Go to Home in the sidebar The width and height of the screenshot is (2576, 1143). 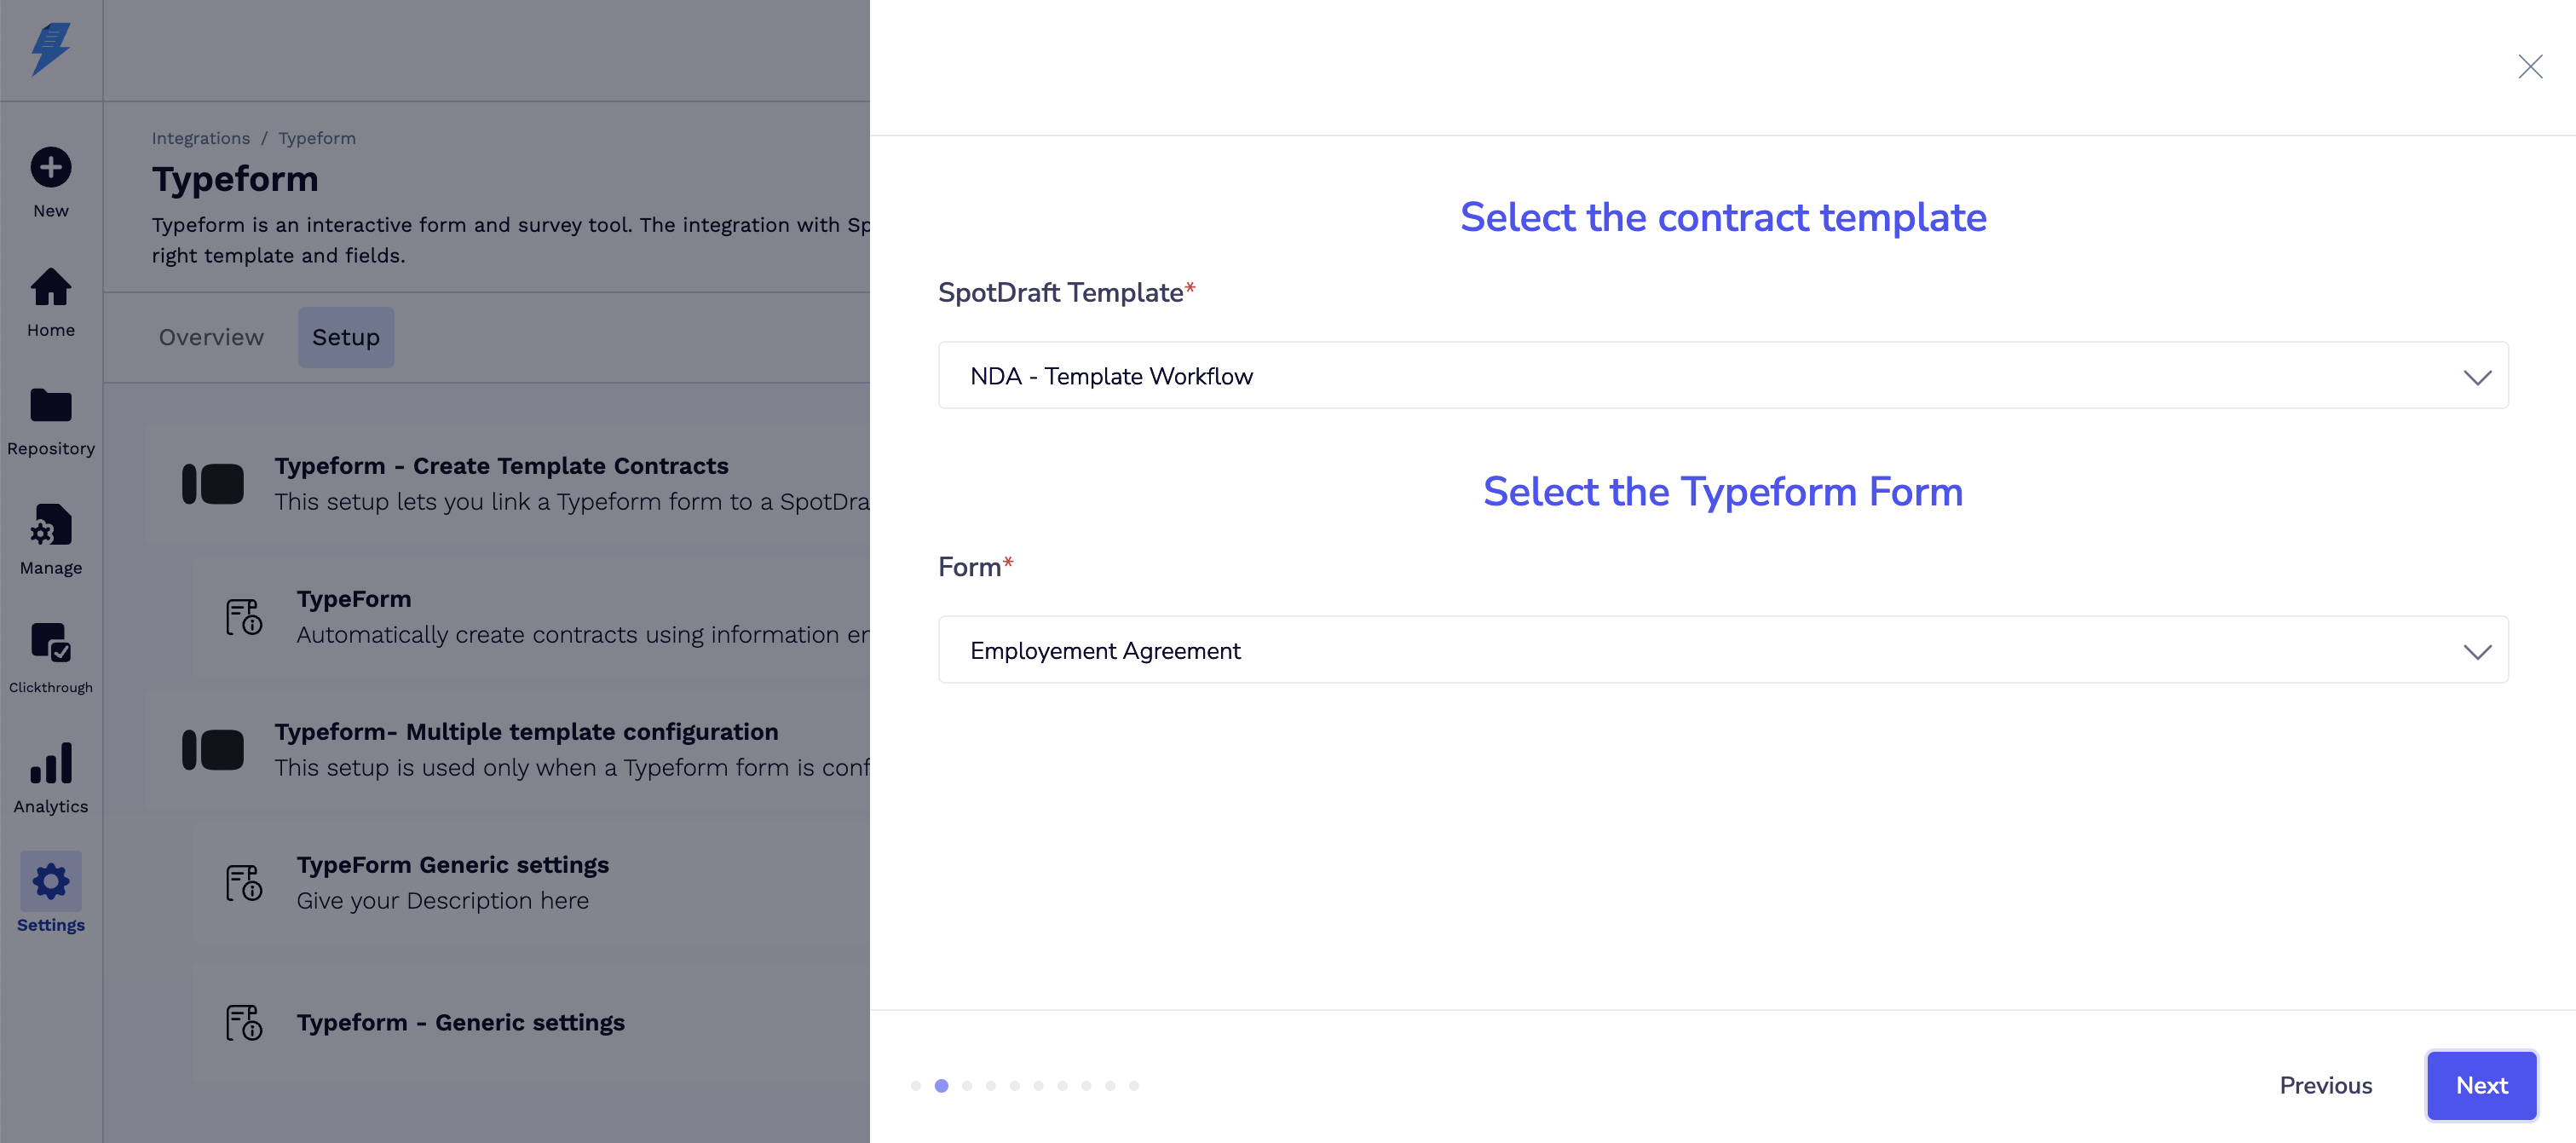50,288
